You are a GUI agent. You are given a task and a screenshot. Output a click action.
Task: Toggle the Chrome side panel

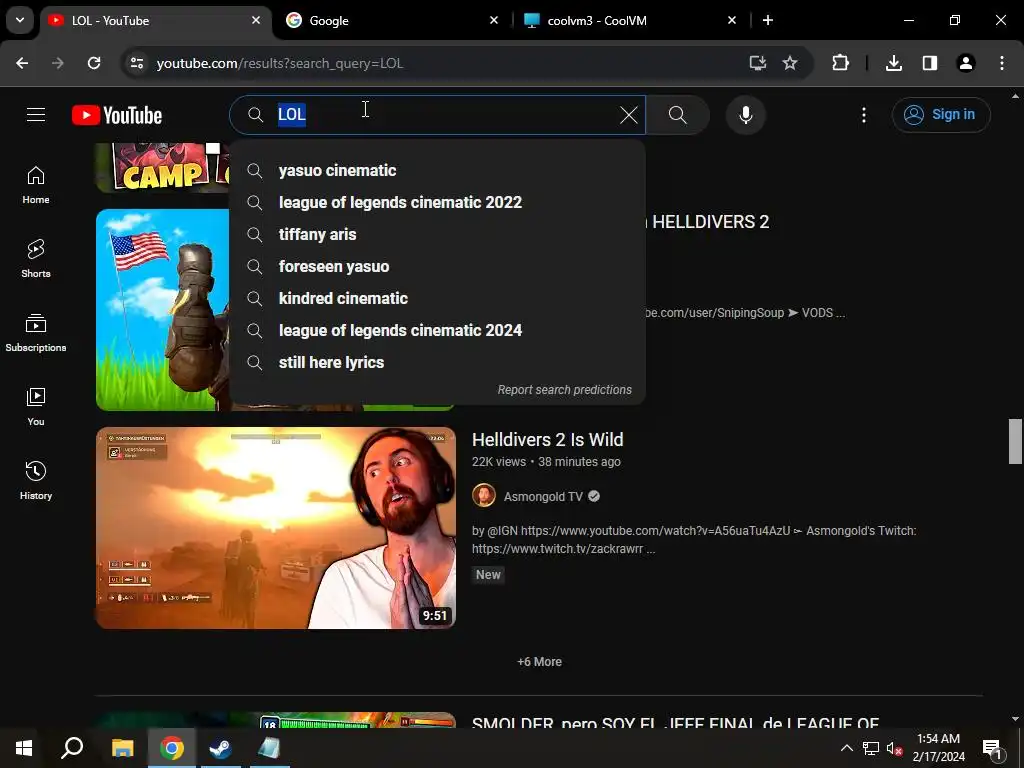pos(930,63)
